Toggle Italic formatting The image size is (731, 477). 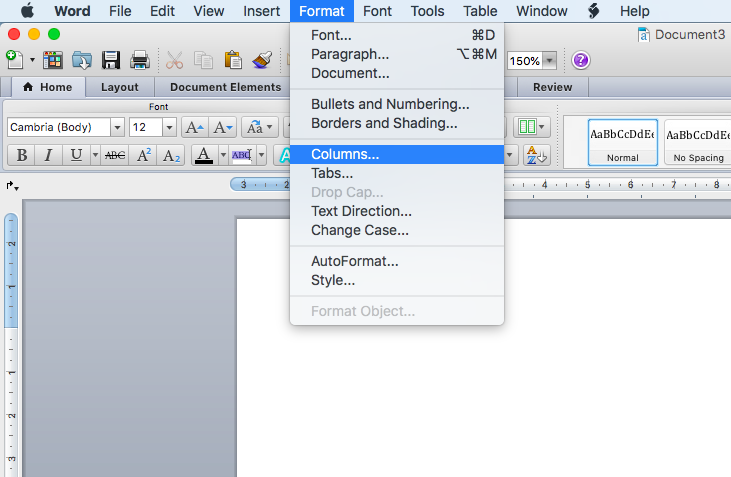tap(48, 155)
